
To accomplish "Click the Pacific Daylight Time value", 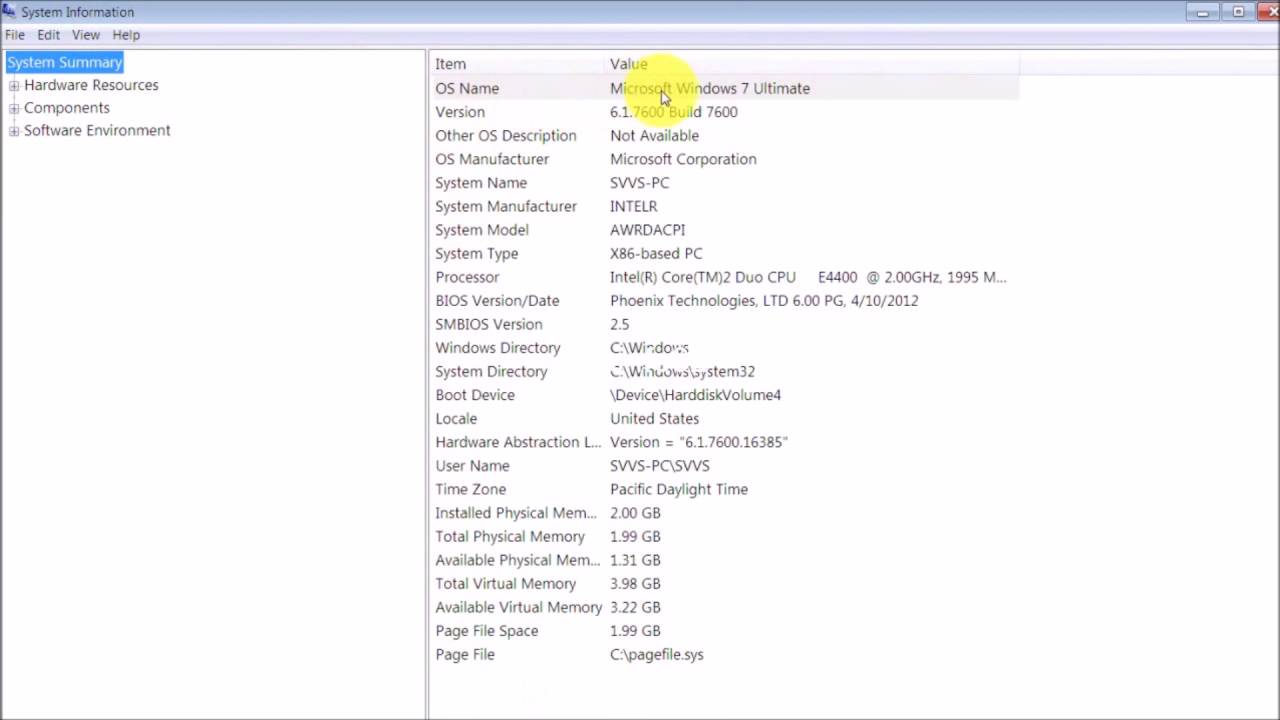I will coord(679,489).
